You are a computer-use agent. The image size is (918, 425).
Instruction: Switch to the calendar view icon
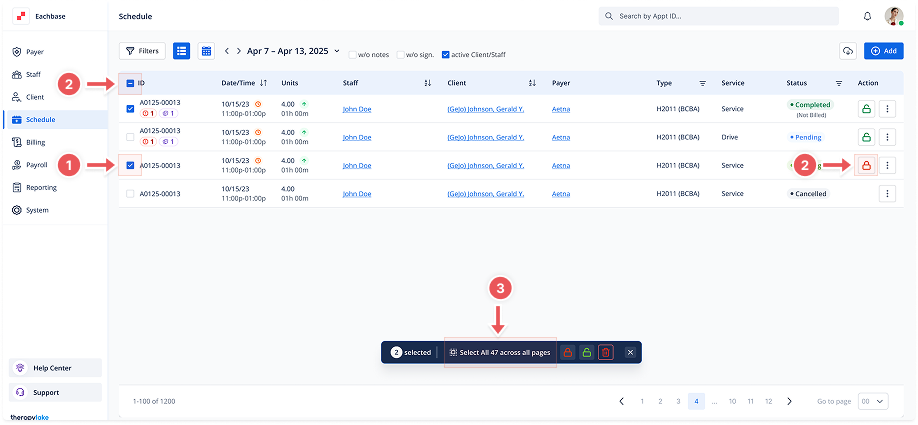tap(206, 51)
